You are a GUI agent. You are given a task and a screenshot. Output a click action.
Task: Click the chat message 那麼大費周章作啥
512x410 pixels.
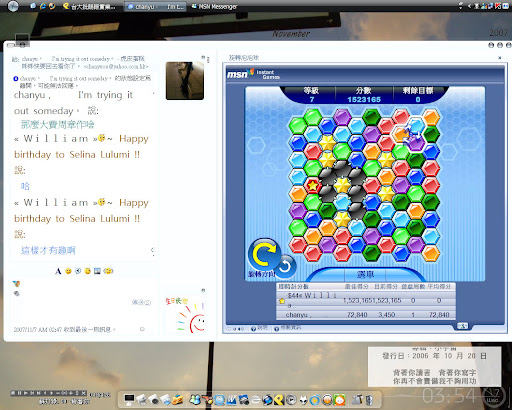(x=58, y=124)
